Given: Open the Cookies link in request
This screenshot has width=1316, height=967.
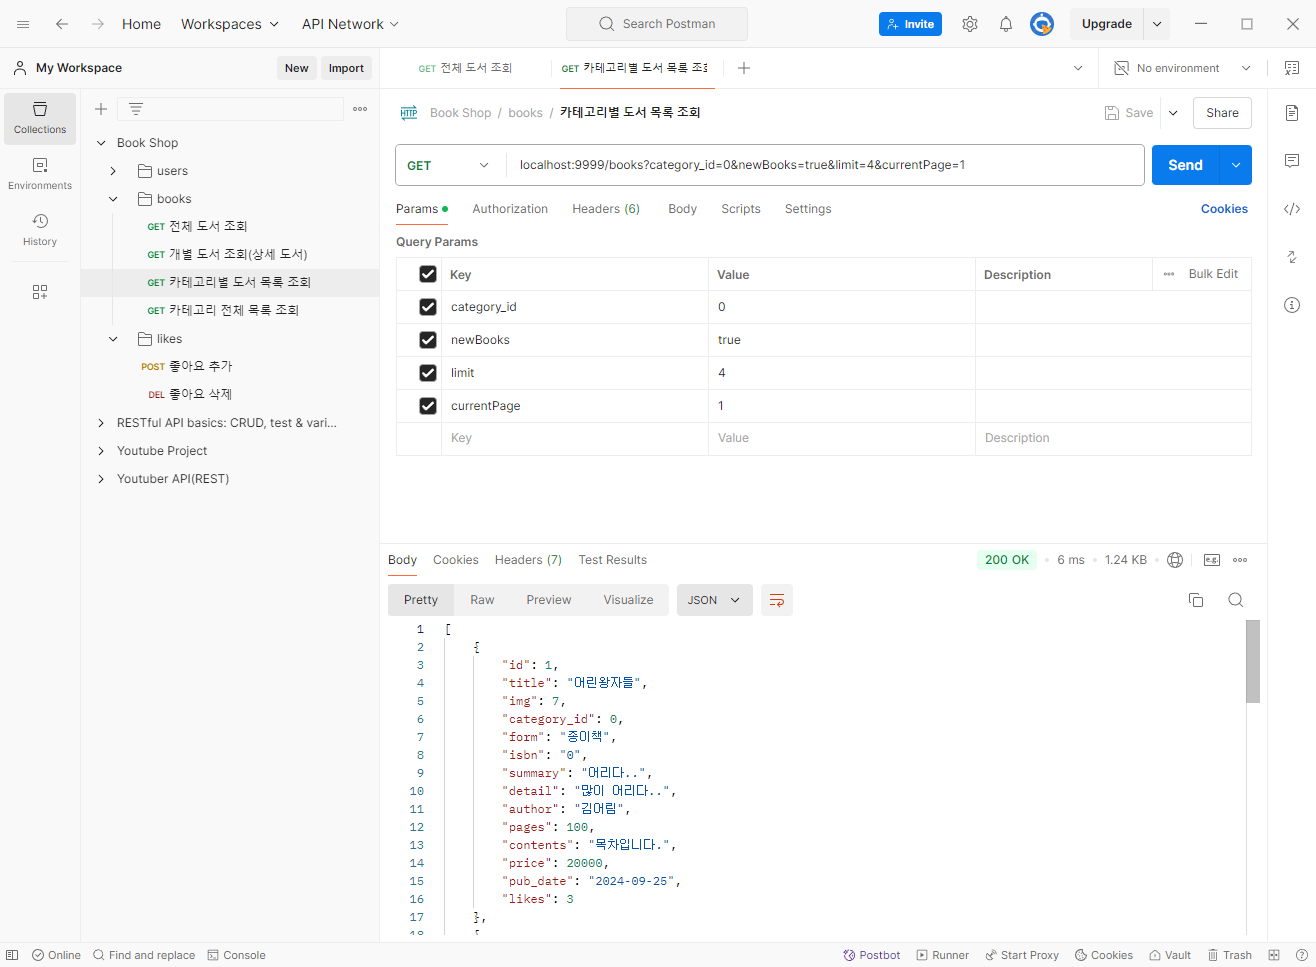Looking at the screenshot, I should pos(1224,209).
